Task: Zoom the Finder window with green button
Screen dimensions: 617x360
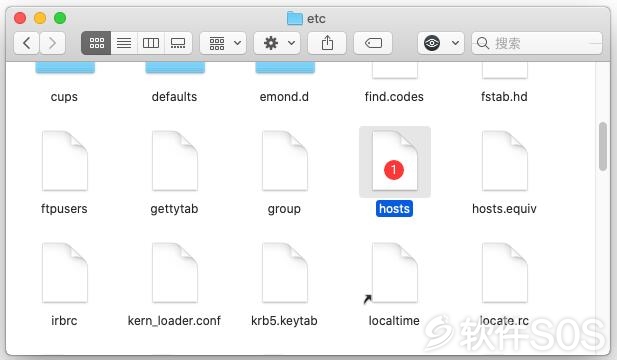Action: [60, 18]
